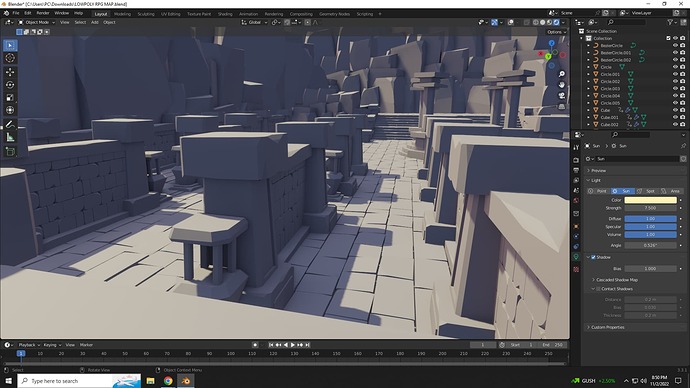The image size is (690, 388).
Task: Open the World properties tab icon
Action: [x=576, y=201]
